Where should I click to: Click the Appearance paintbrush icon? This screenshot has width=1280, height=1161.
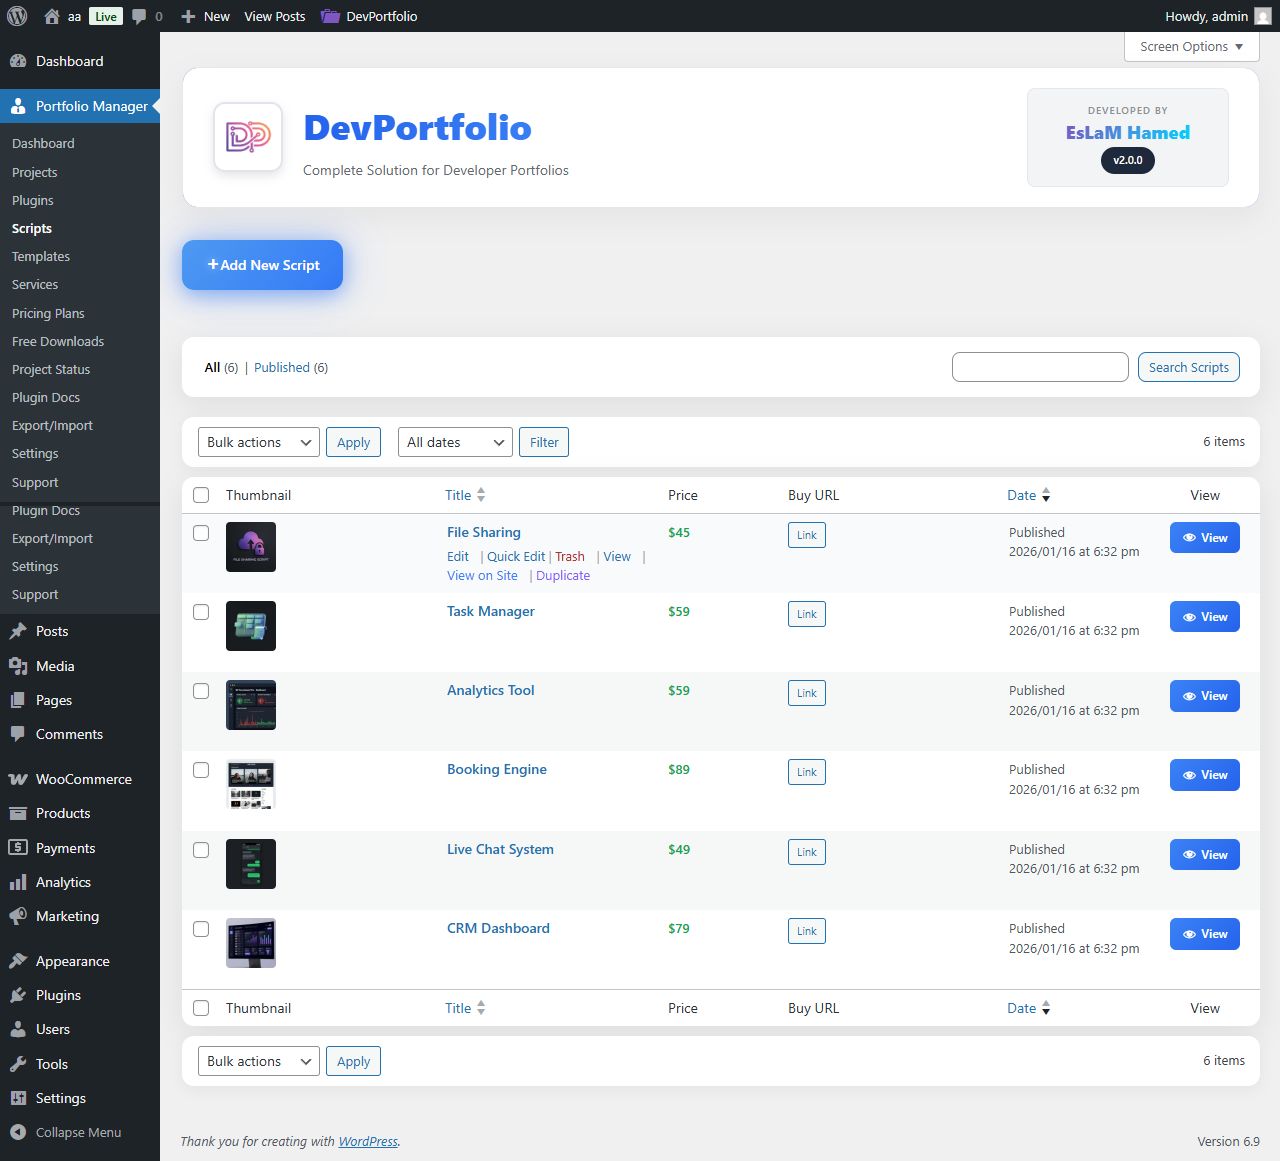click(18, 961)
